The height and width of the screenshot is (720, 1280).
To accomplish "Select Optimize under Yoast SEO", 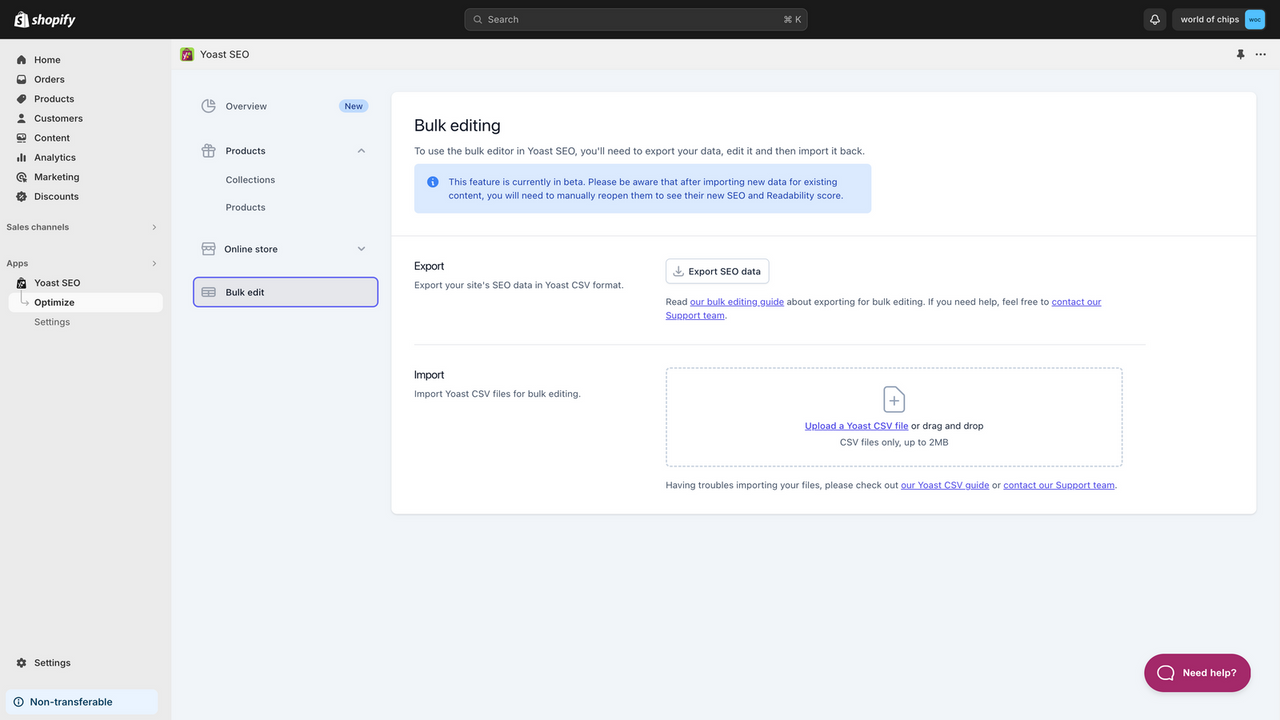I will pos(85,302).
